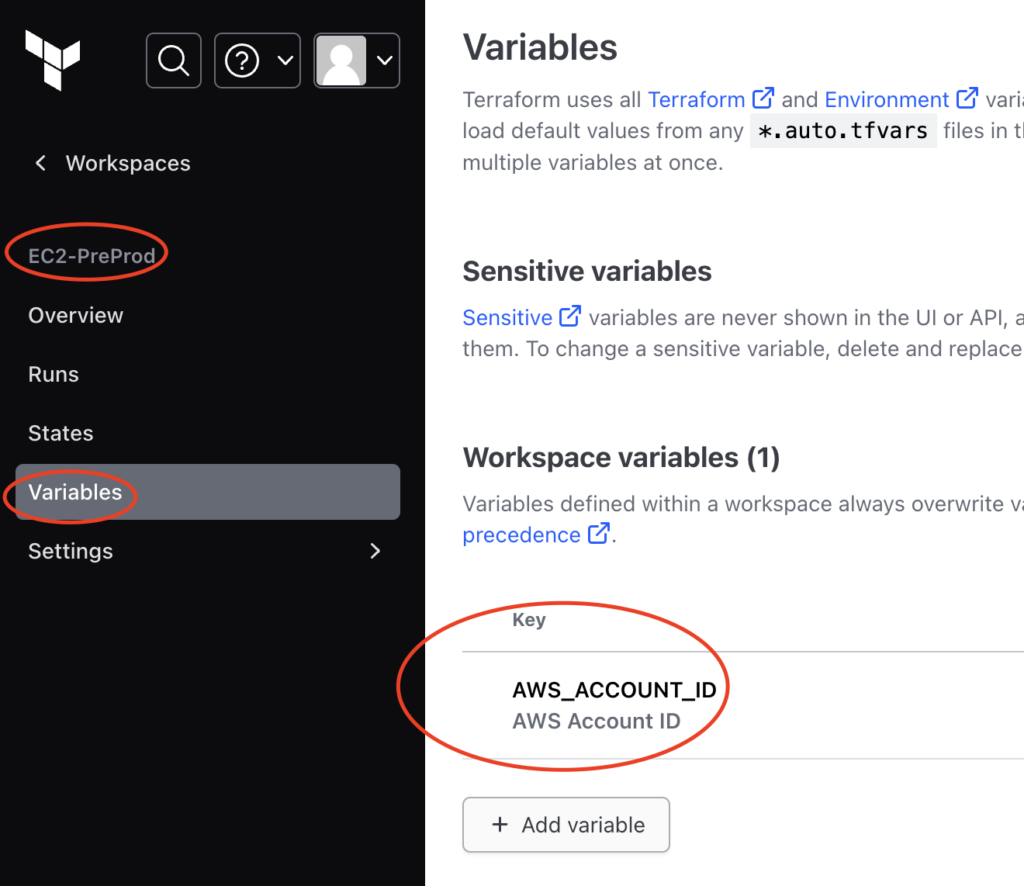
Task: Click external link icon after Environment
Action: click(967, 98)
